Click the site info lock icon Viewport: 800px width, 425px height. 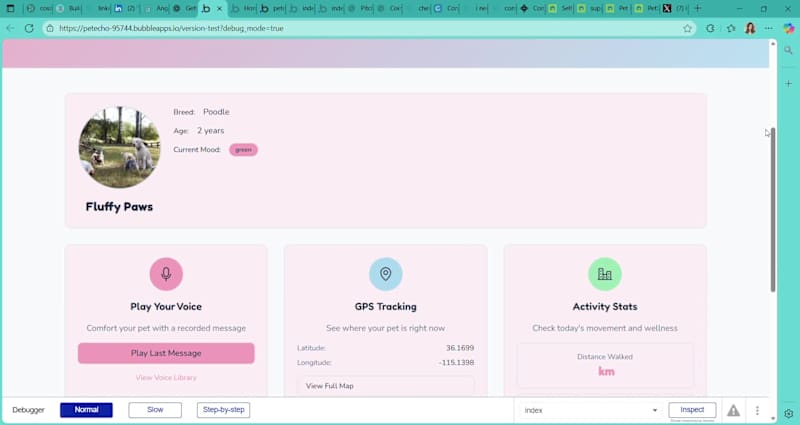coord(50,29)
